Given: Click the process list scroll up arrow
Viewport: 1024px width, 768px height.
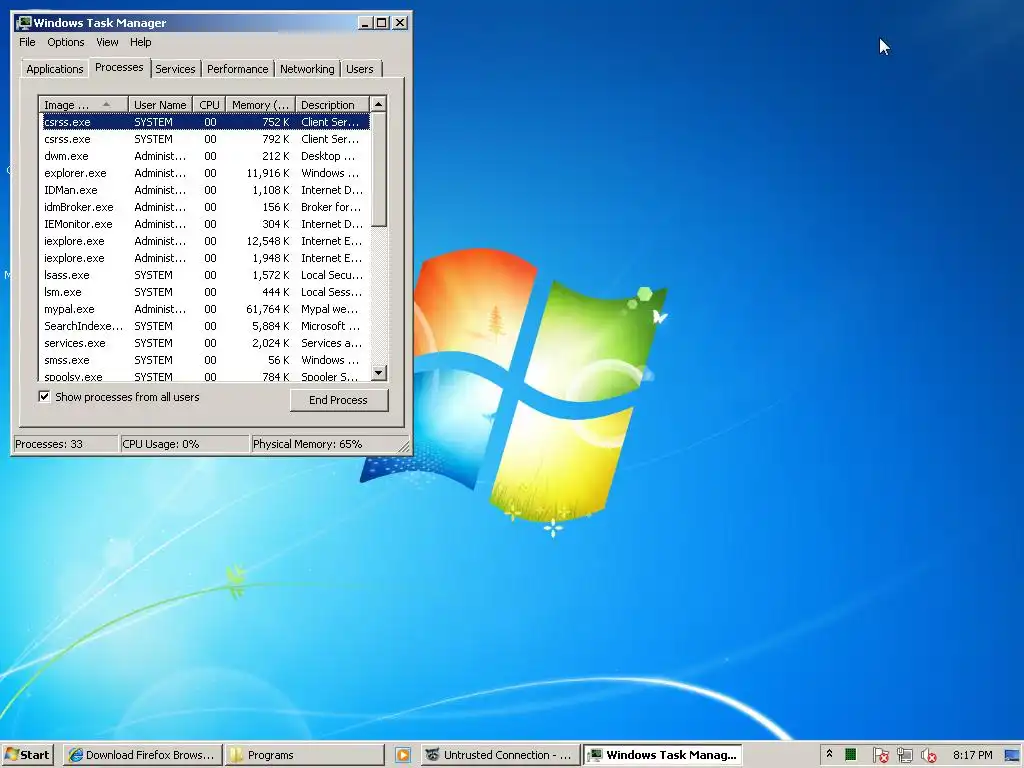Looking at the screenshot, I should pos(379,104).
